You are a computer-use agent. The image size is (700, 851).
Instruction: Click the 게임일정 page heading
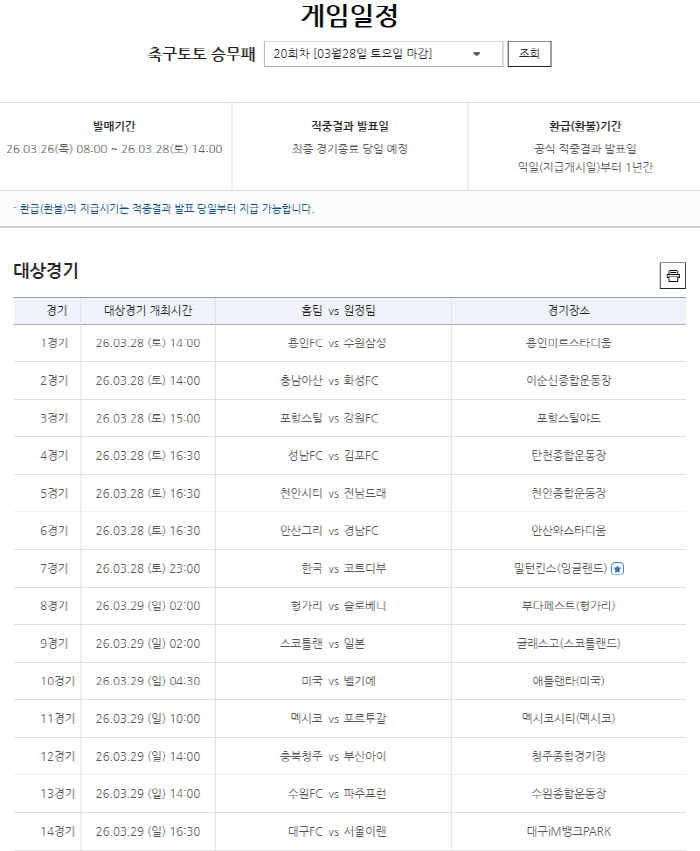[x=350, y=16]
